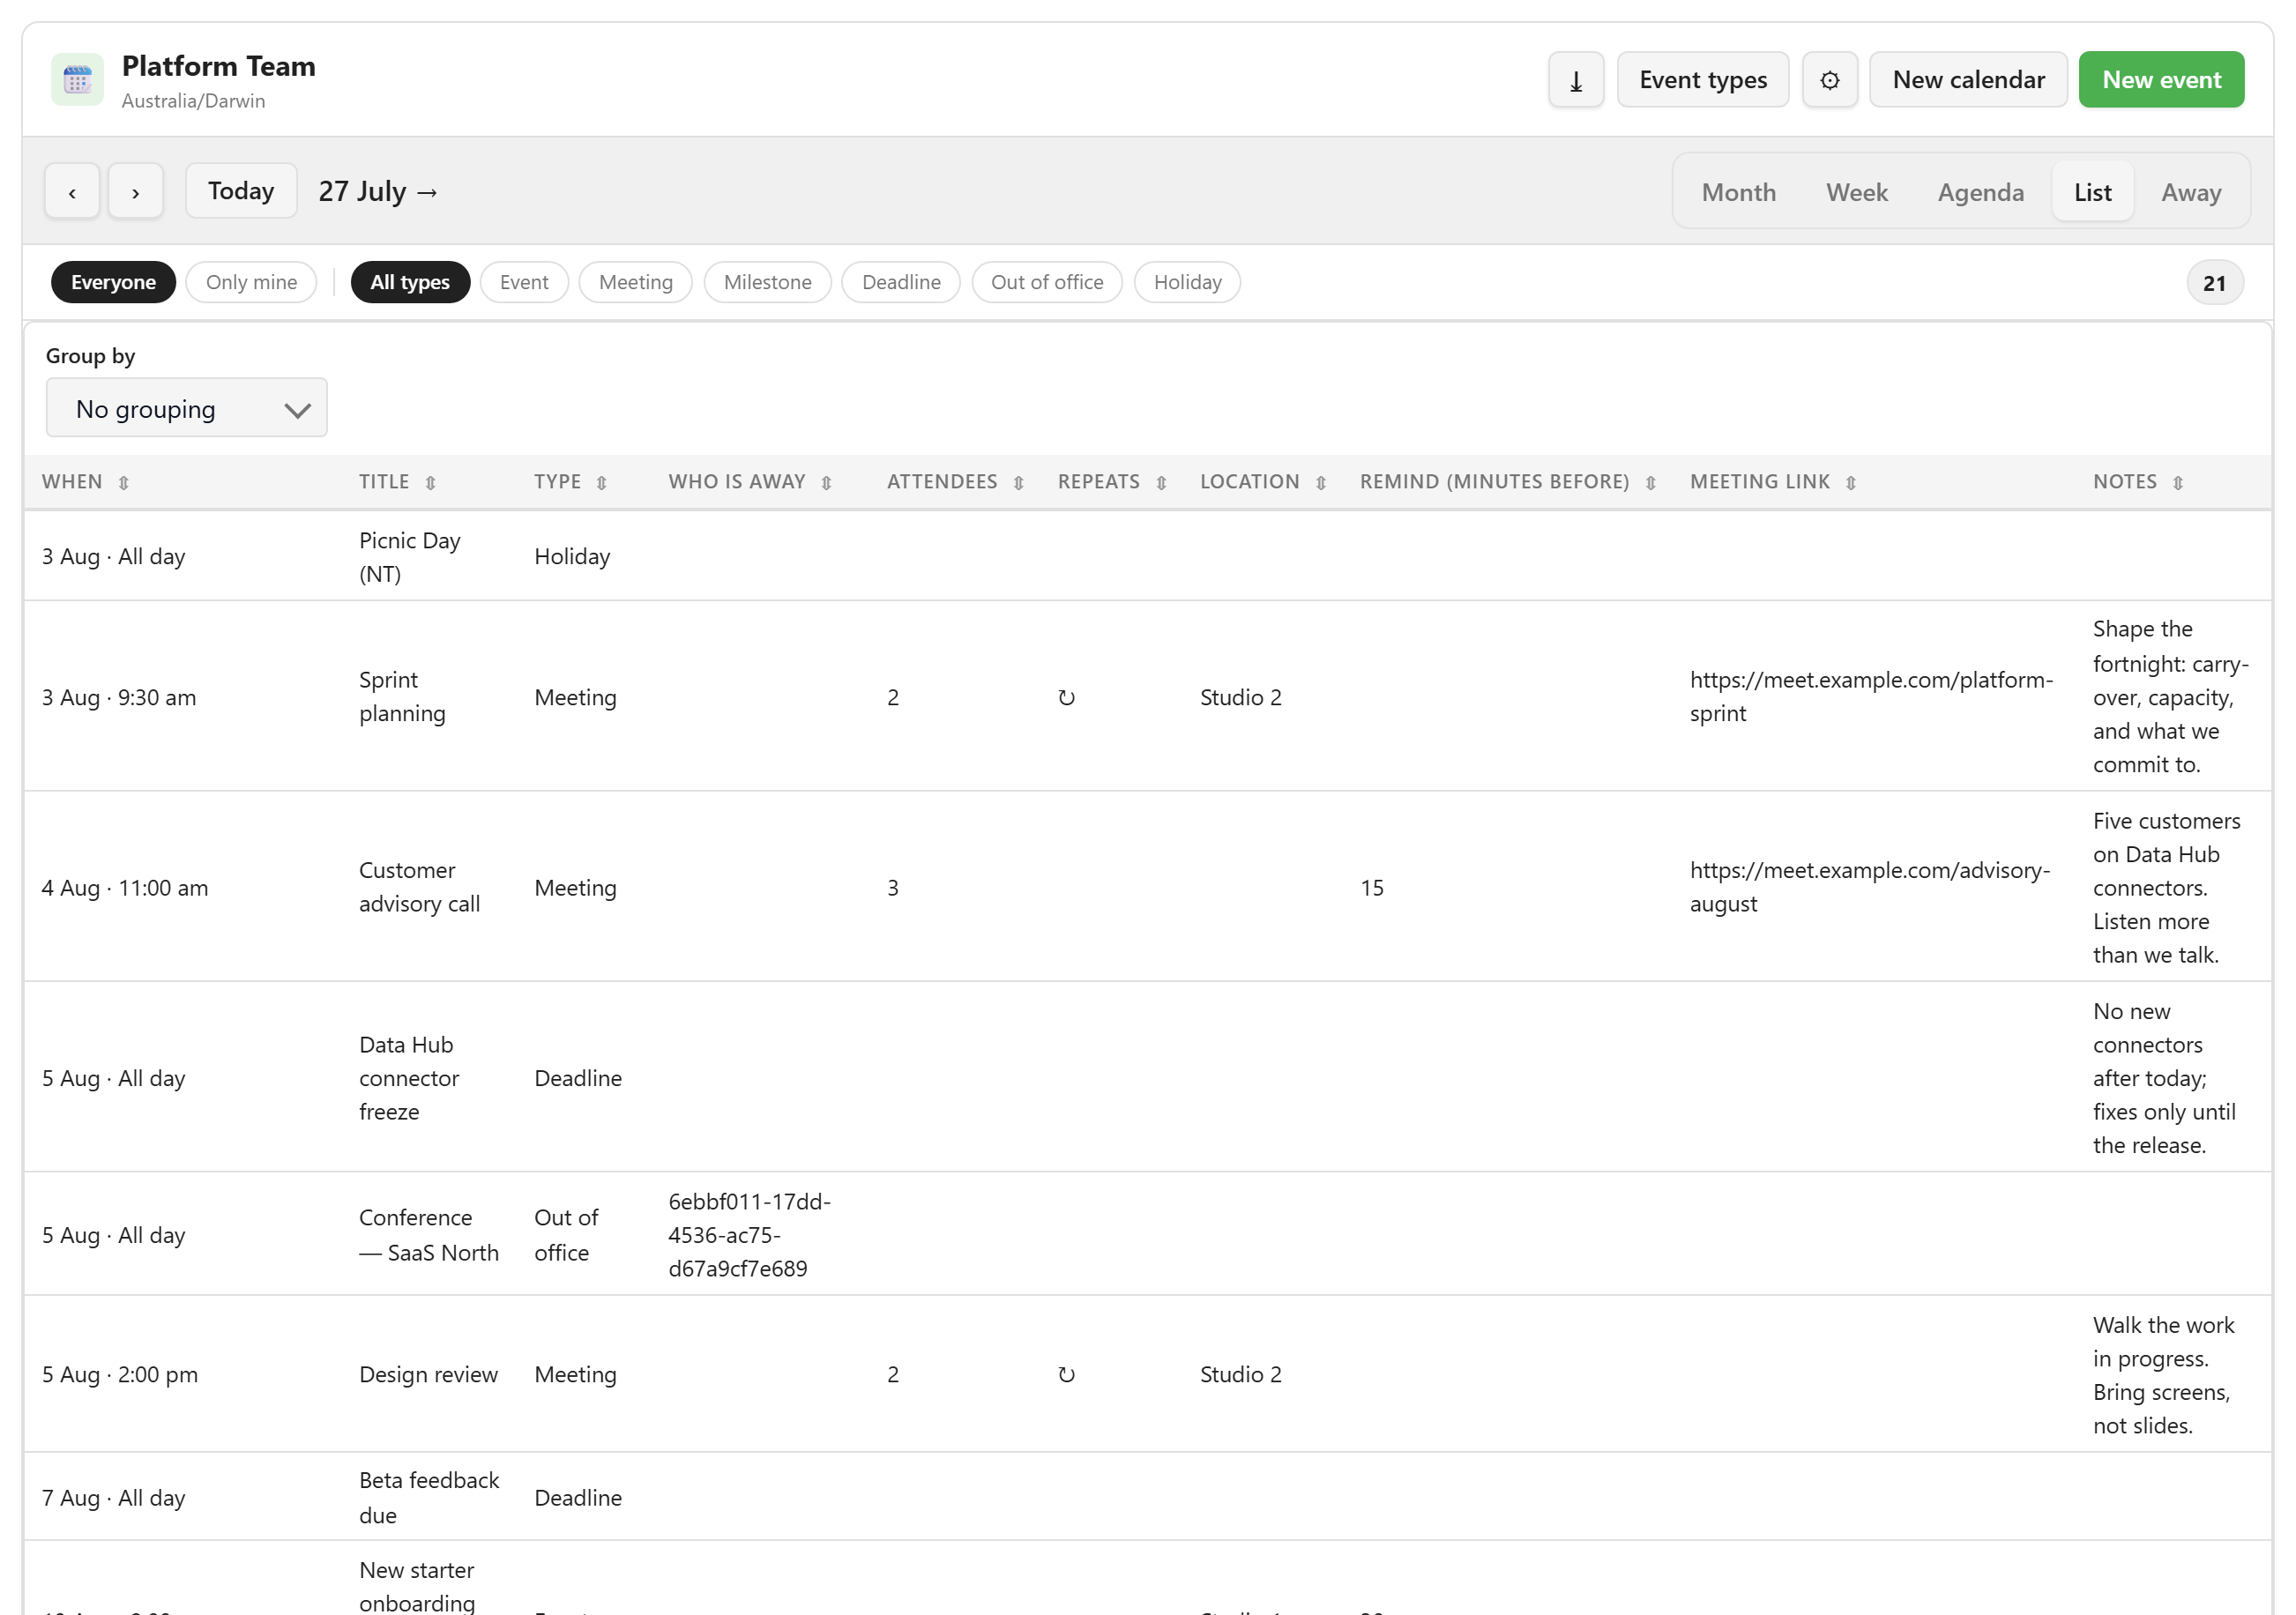Open the No grouping dropdown

(187, 408)
